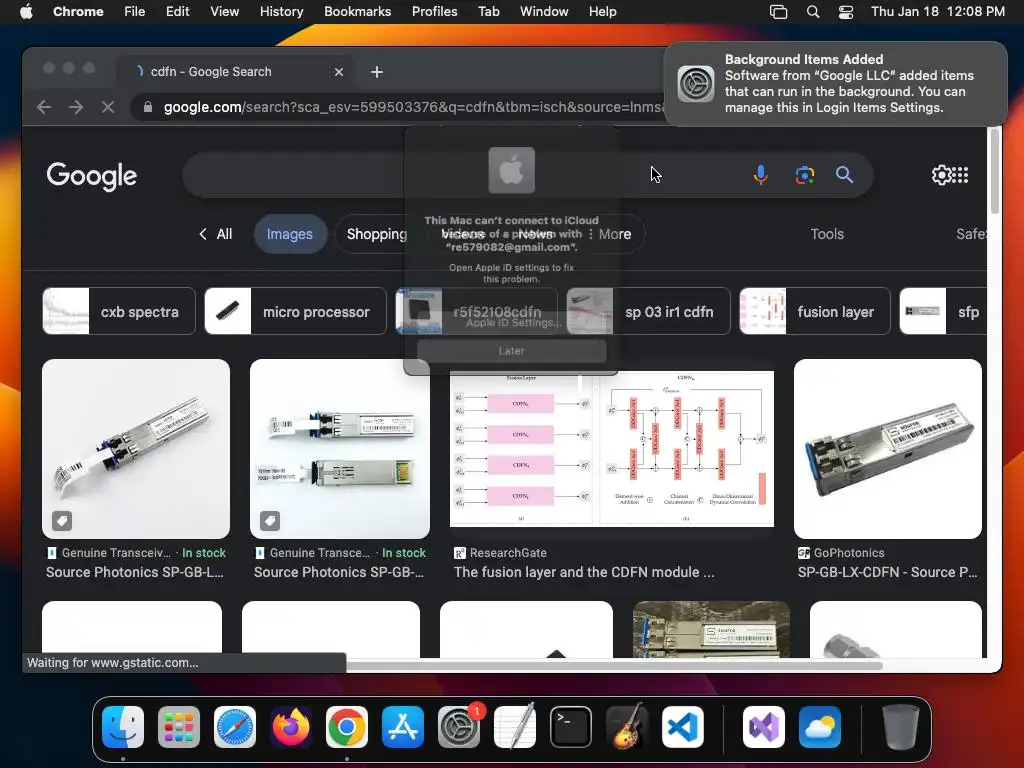Open the Profiles menu
Image resolution: width=1024 pixels, height=768 pixels.
pos(434,12)
